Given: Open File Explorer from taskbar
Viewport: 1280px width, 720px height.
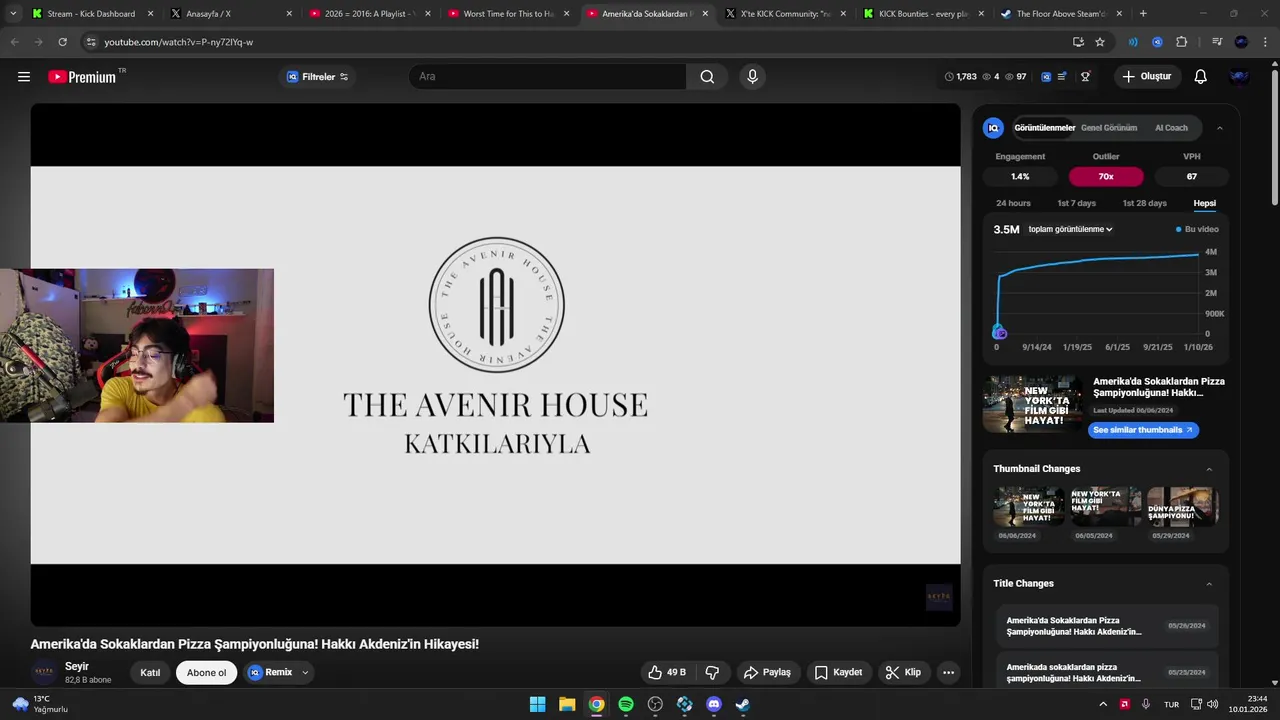Looking at the screenshot, I should click(x=567, y=704).
